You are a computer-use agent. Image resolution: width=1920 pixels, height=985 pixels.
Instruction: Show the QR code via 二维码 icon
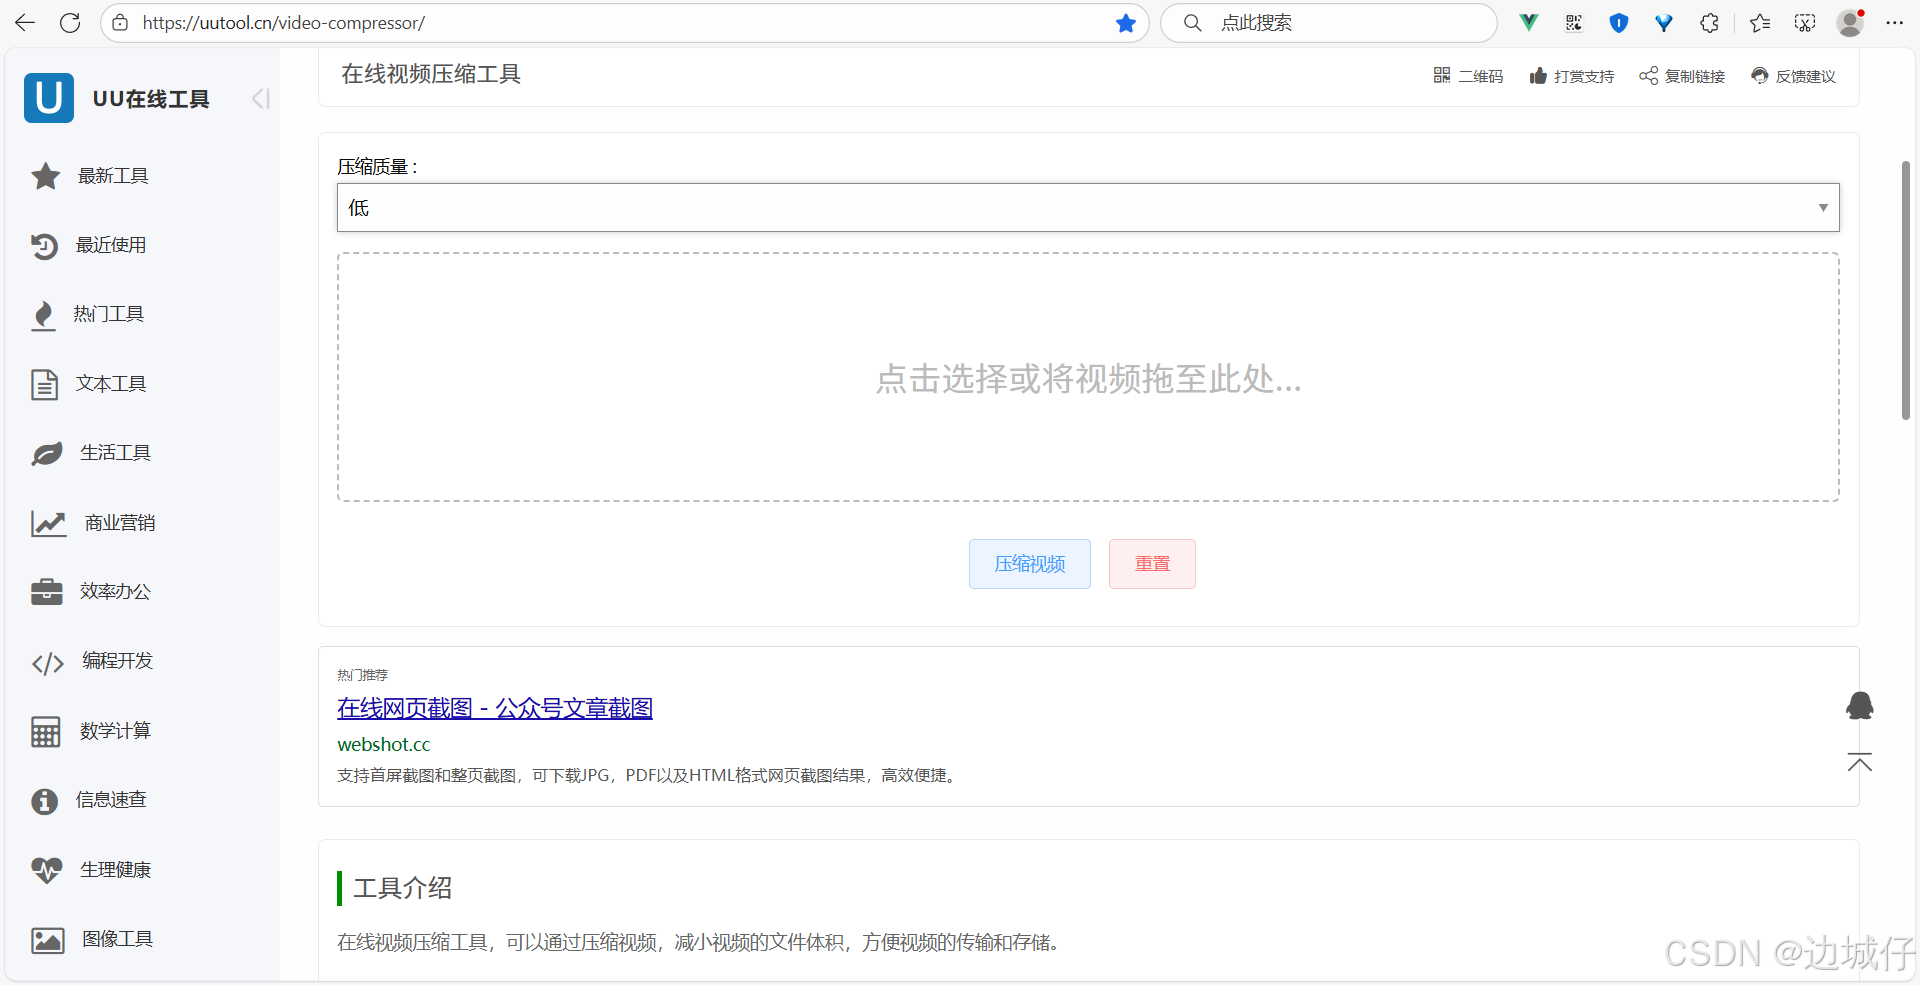point(1468,75)
